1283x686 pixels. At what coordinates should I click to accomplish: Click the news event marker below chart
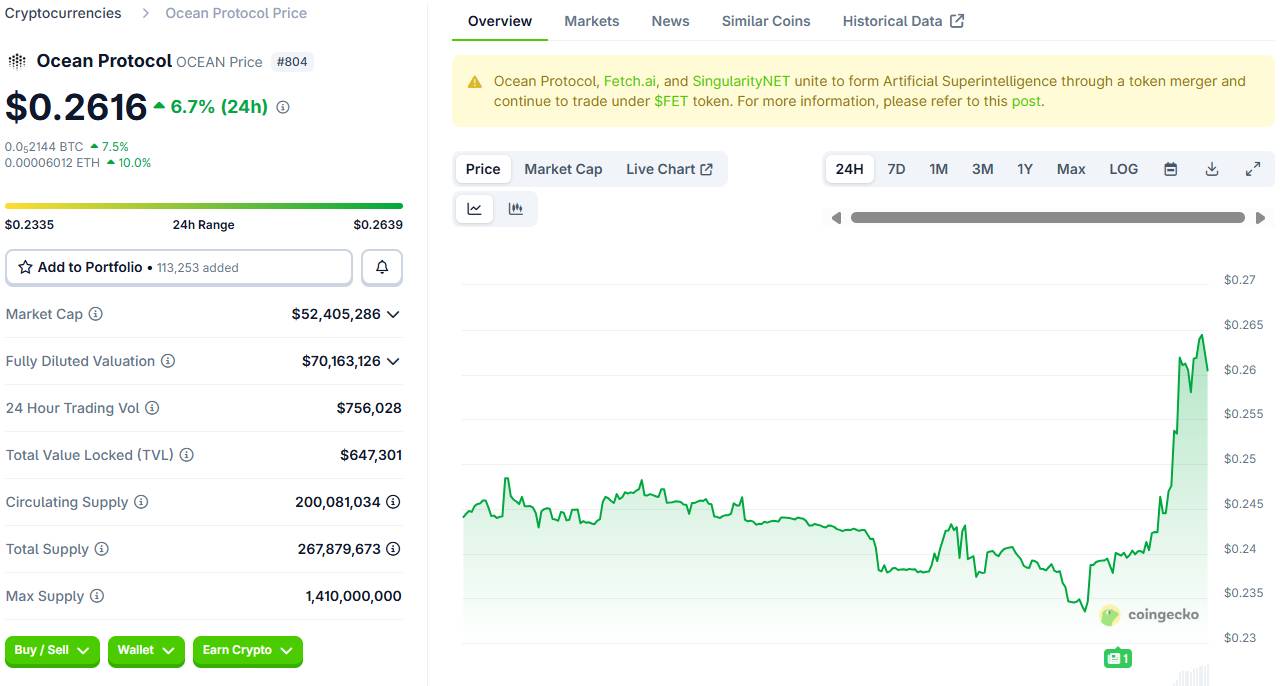pyautogui.click(x=1117, y=658)
